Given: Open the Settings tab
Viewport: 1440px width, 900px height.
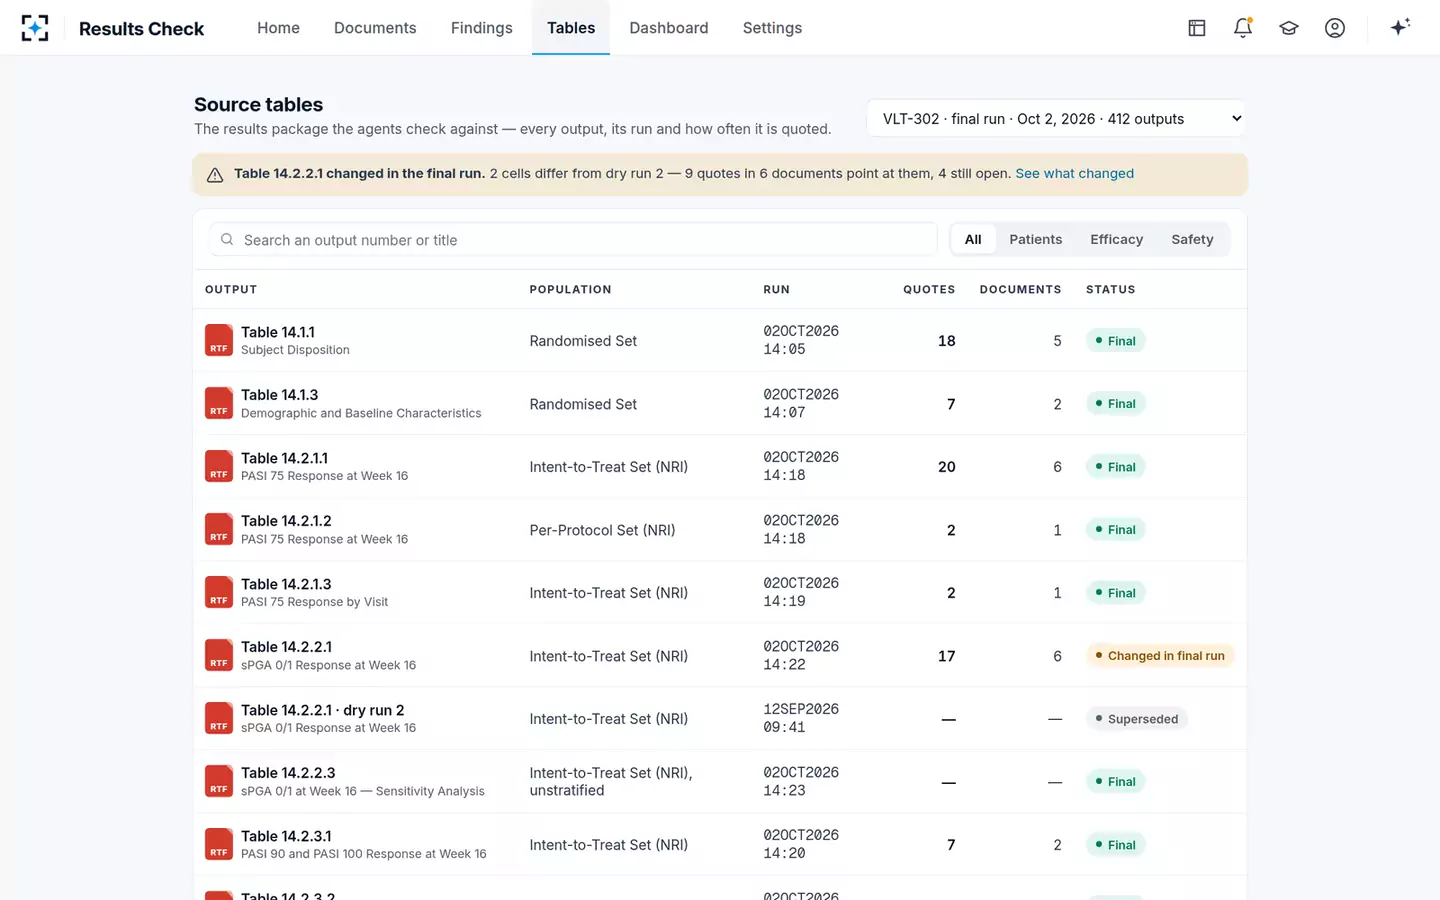Looking at the screenshot, I should 772,28.
